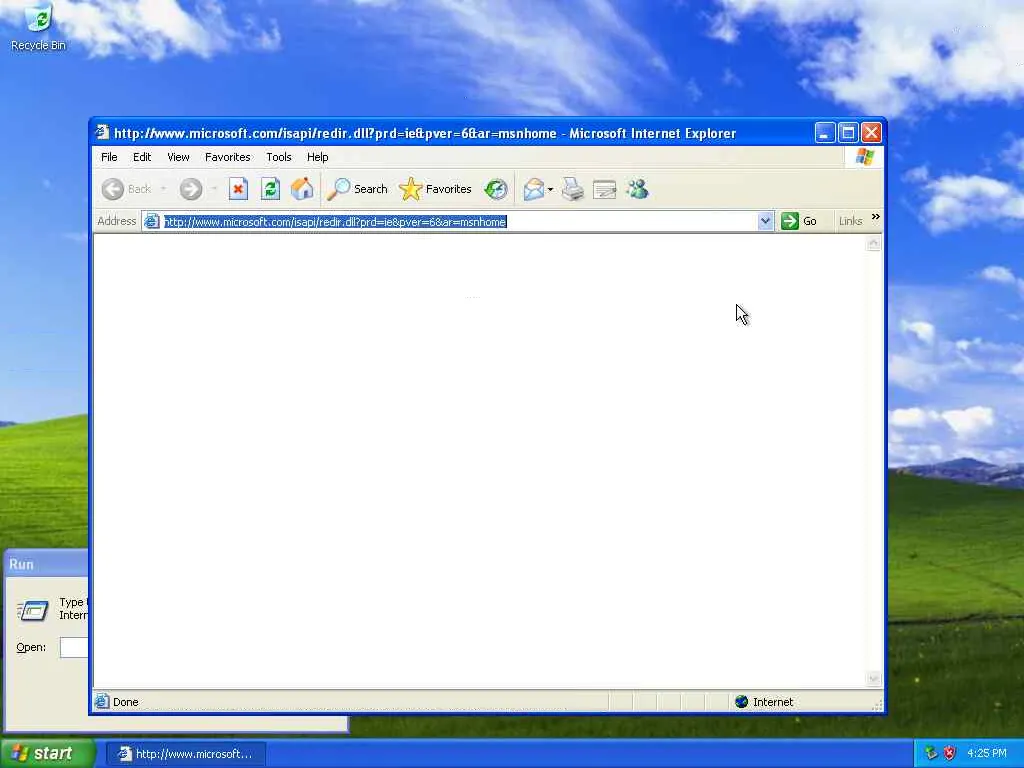Viewport: 1024px width, 768px height.
Task: Click inside the address bar URL field
Action: point(460,222)
